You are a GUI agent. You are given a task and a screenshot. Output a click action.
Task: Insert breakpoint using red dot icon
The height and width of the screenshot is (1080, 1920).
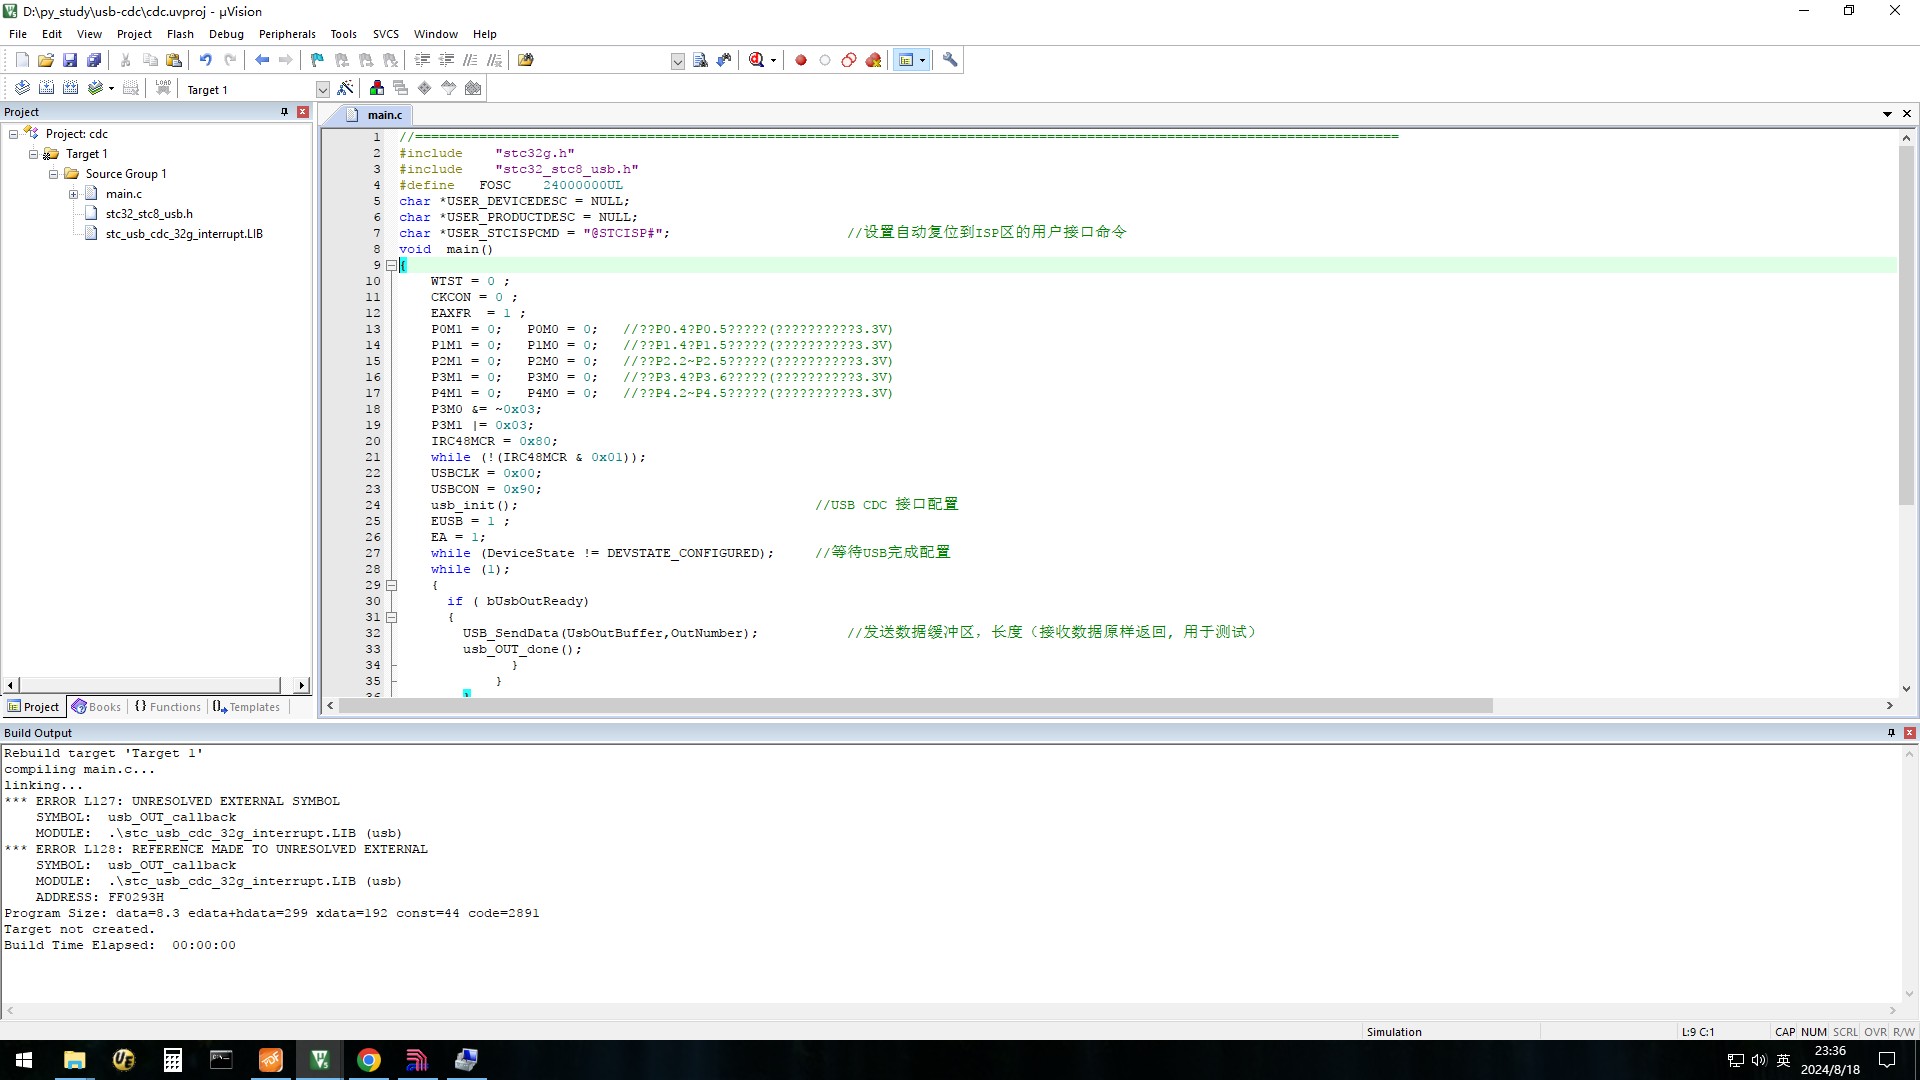[x=800, y=60]
